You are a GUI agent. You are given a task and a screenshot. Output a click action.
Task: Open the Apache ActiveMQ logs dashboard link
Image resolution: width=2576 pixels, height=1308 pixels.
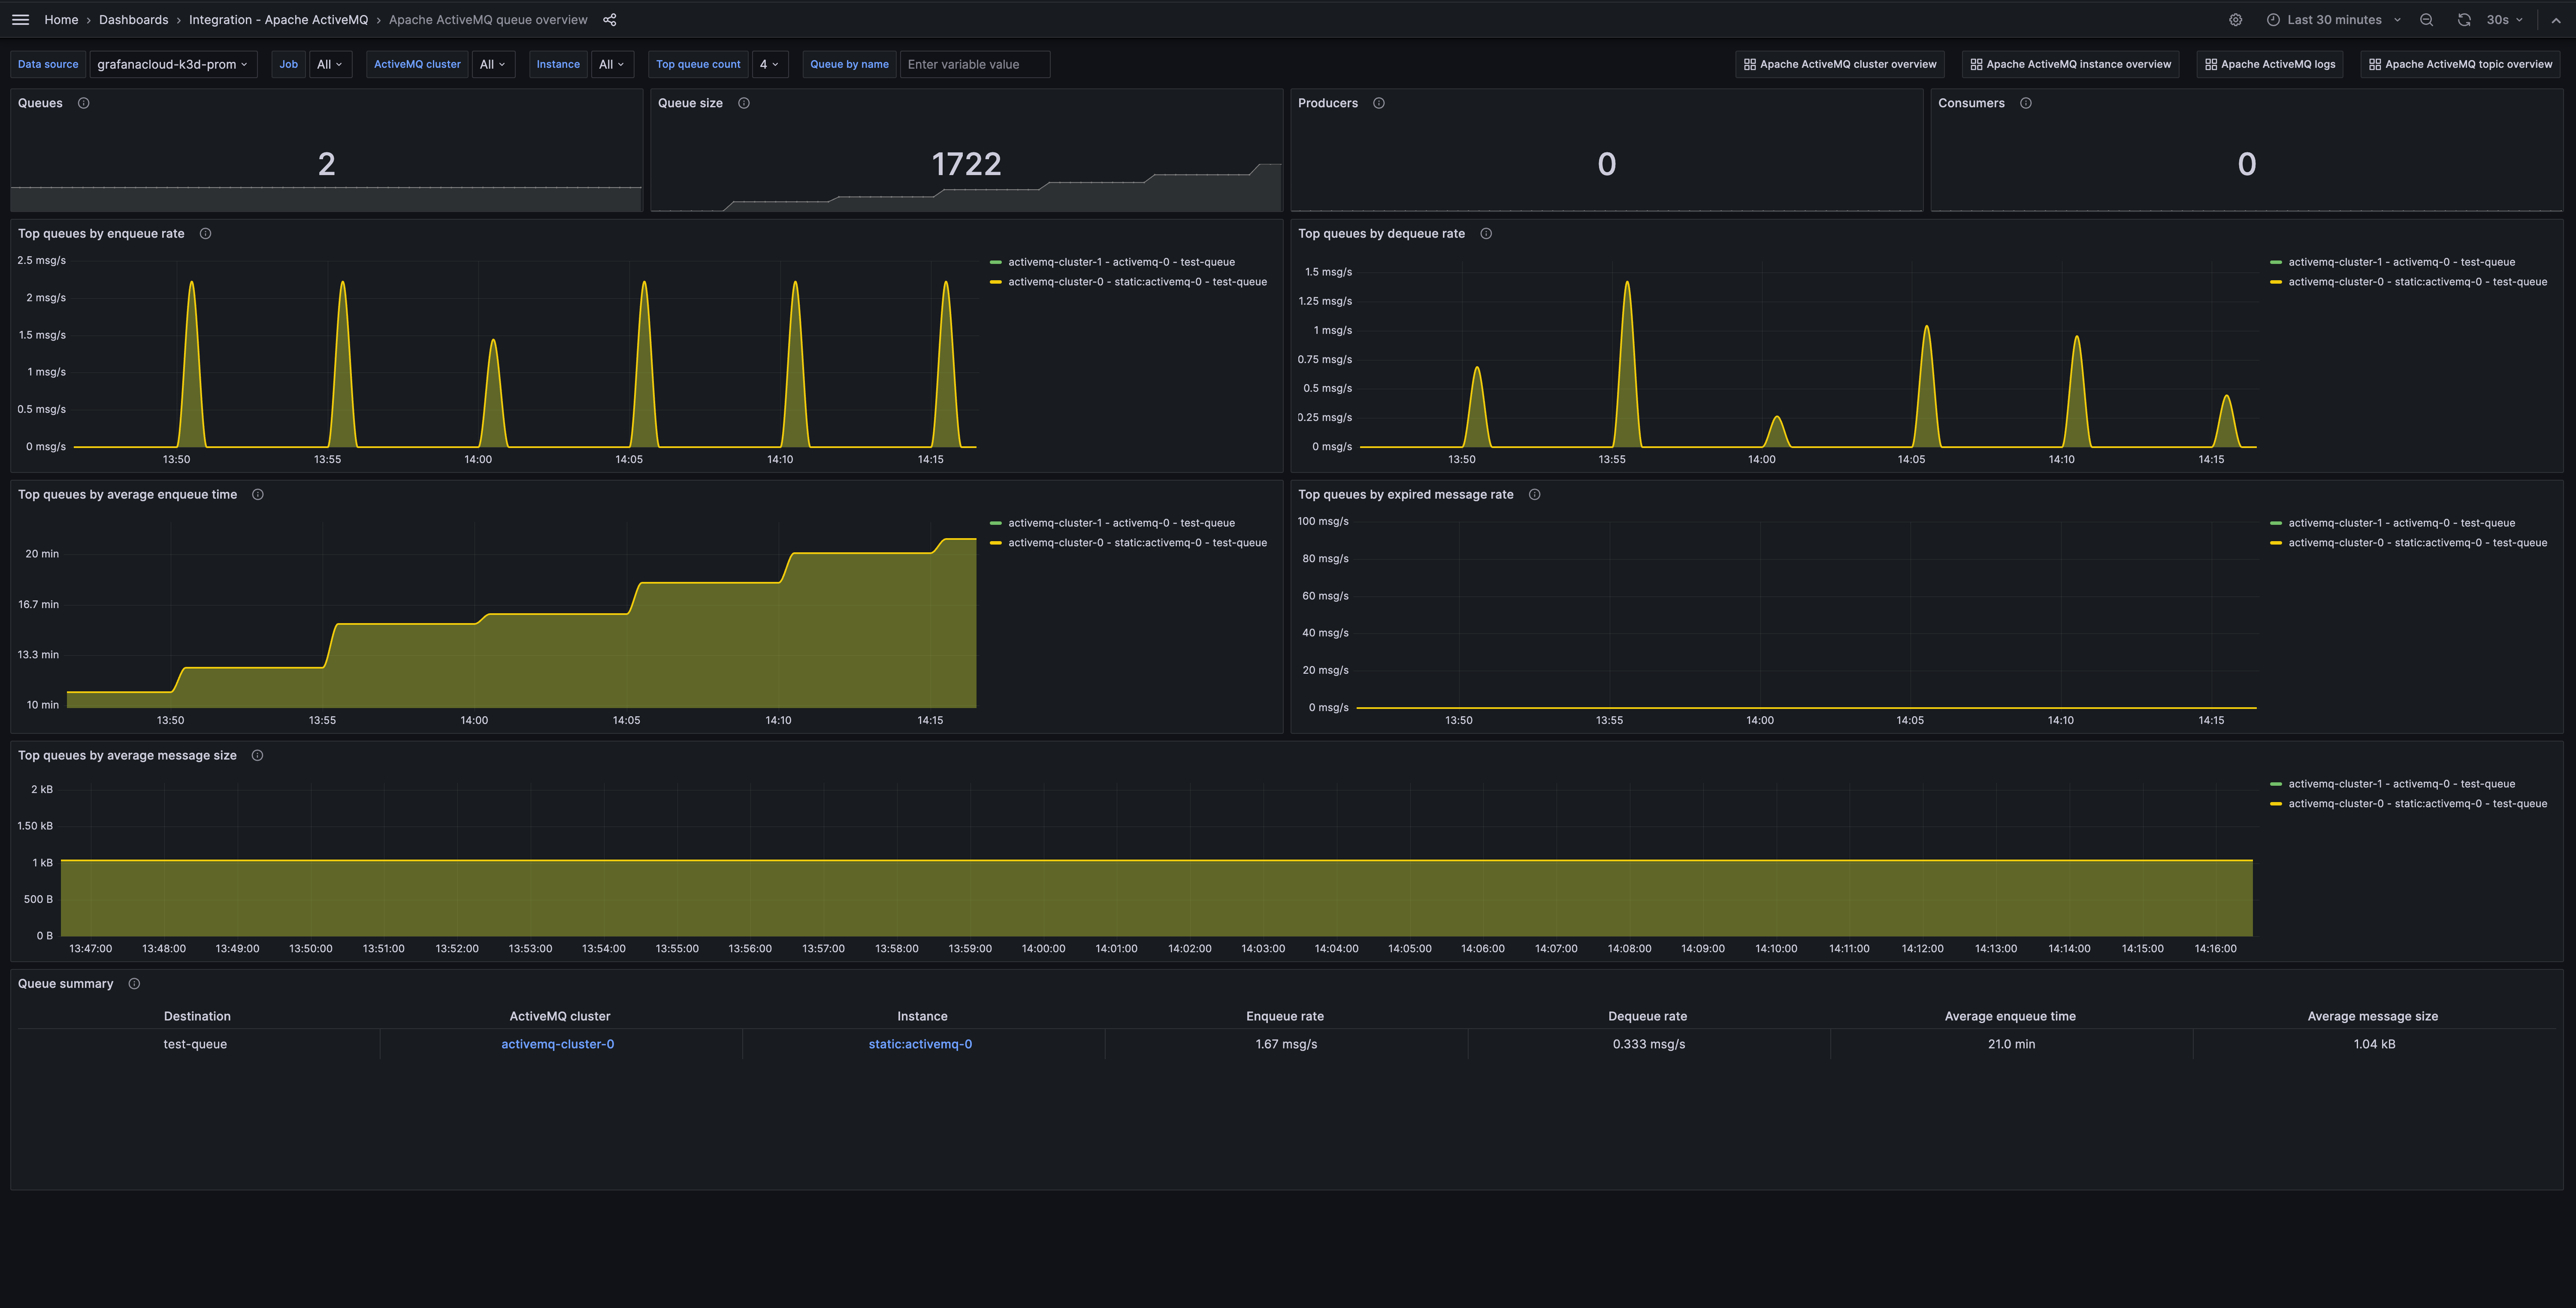2270,64
